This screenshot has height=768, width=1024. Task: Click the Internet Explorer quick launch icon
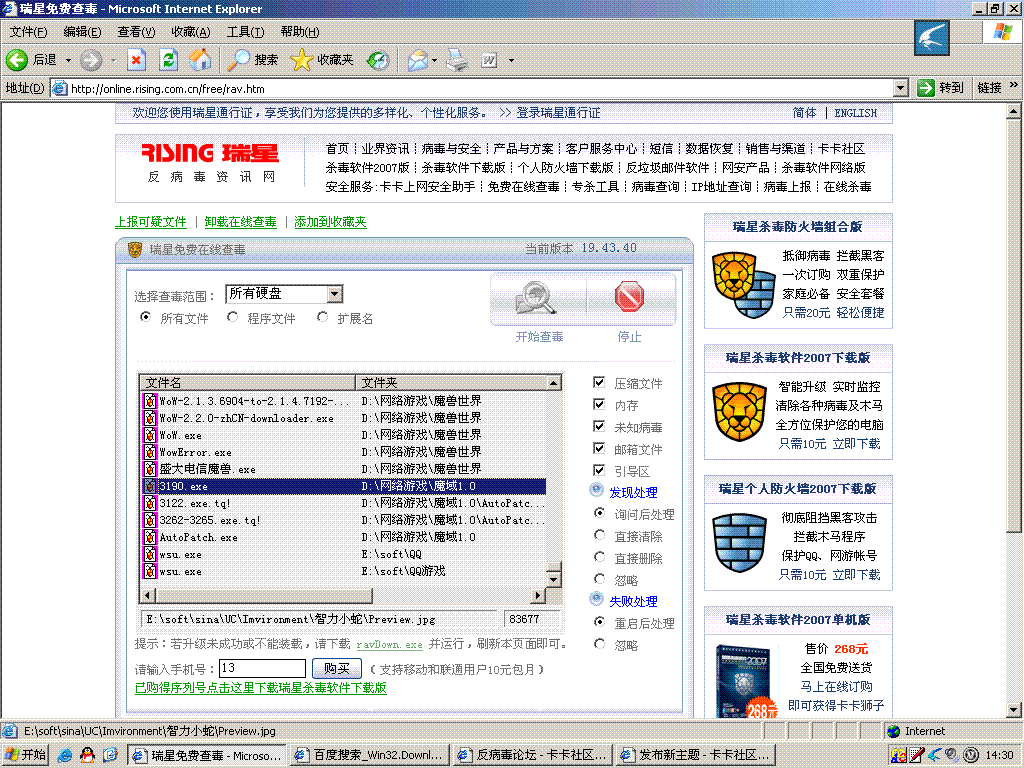point(65,755)
